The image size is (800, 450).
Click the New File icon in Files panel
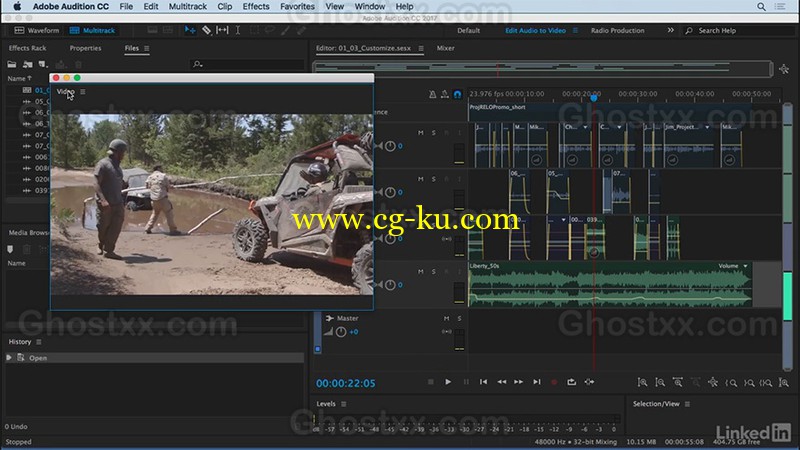point(43,64)
